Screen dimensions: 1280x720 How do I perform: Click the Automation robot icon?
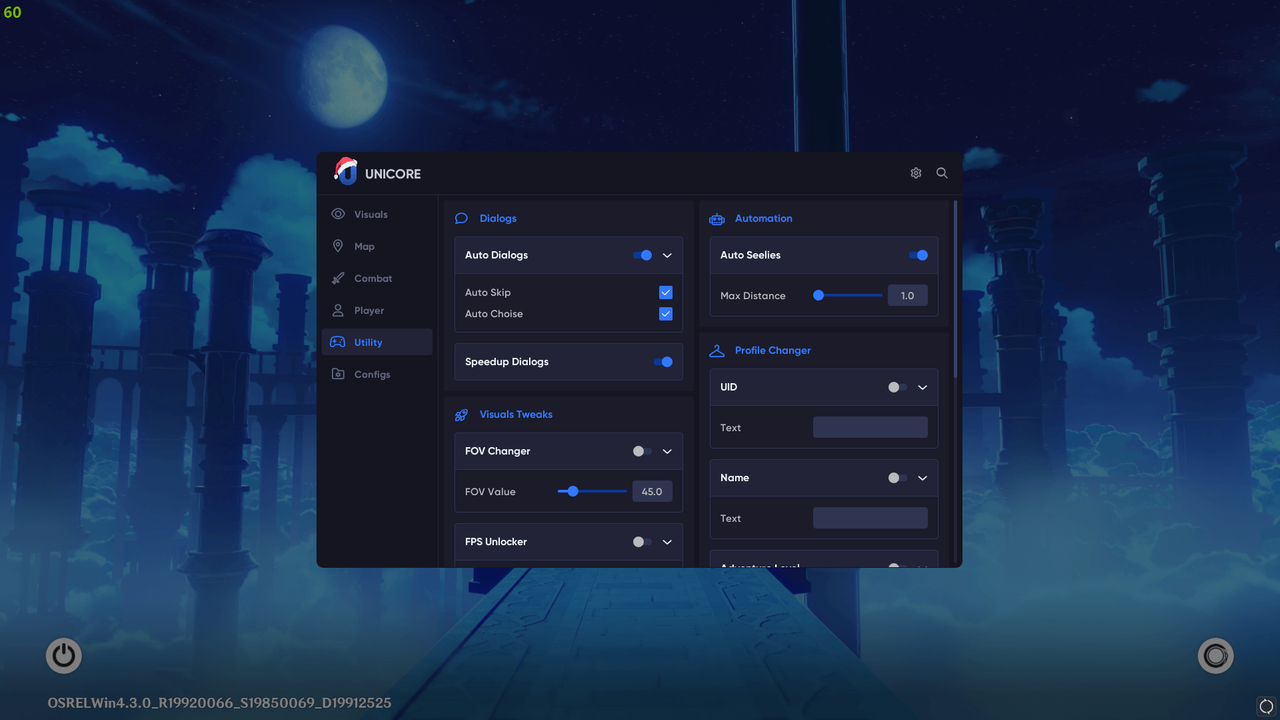click(x=716, y=218)
